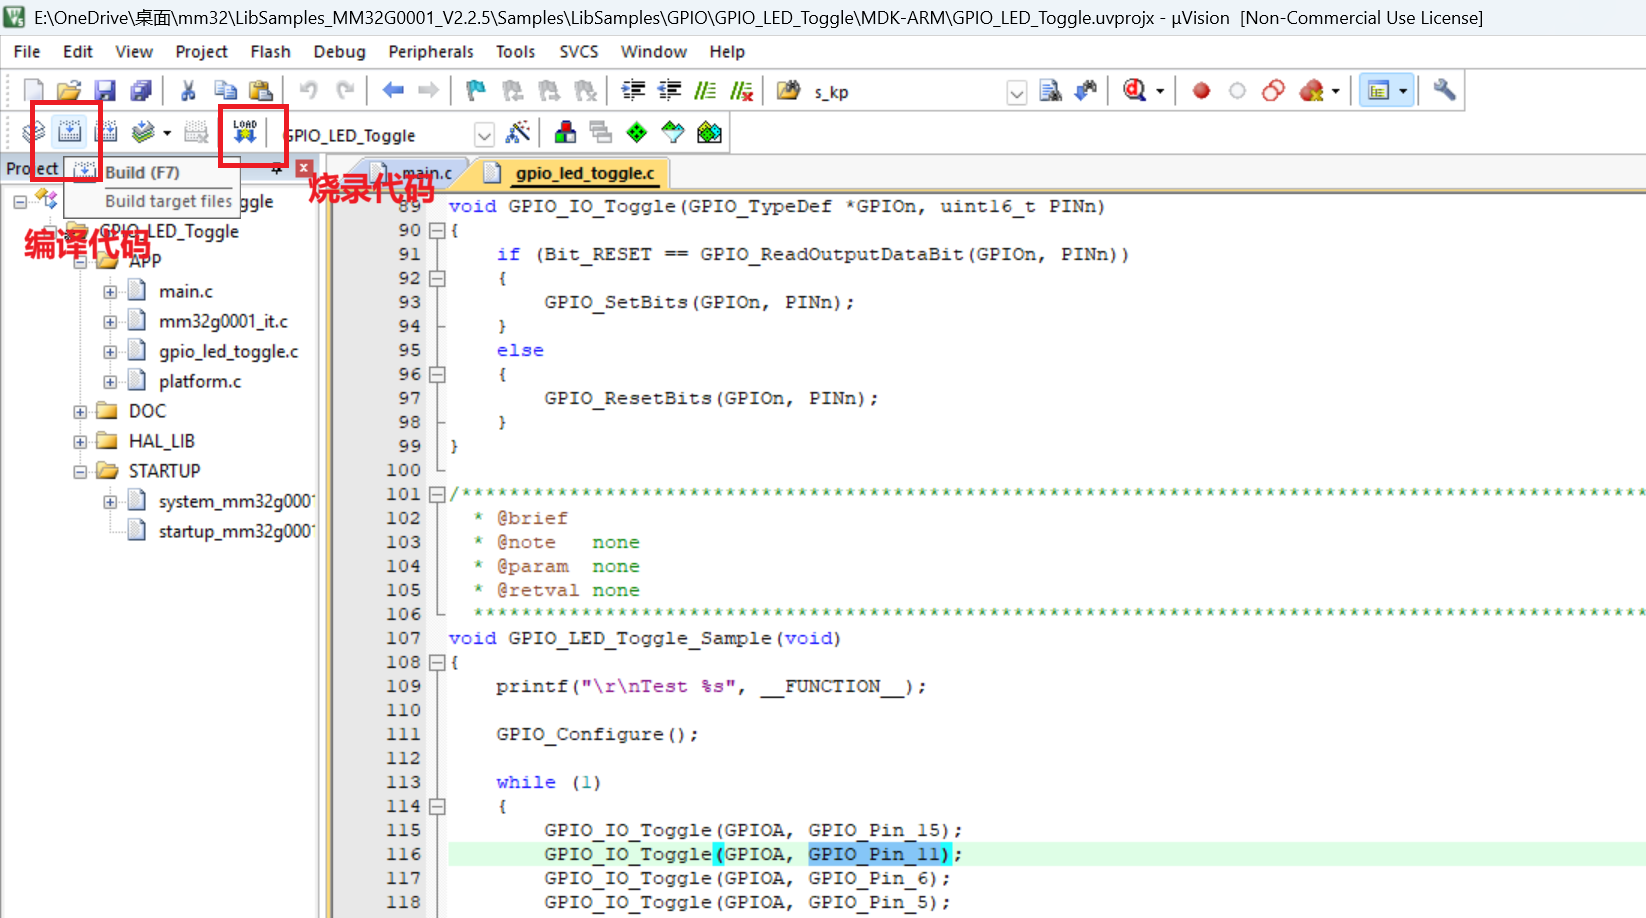Collapse the STARTUP folder node
This screenshot has width=1646, height=918.
(x=80, y=472)
